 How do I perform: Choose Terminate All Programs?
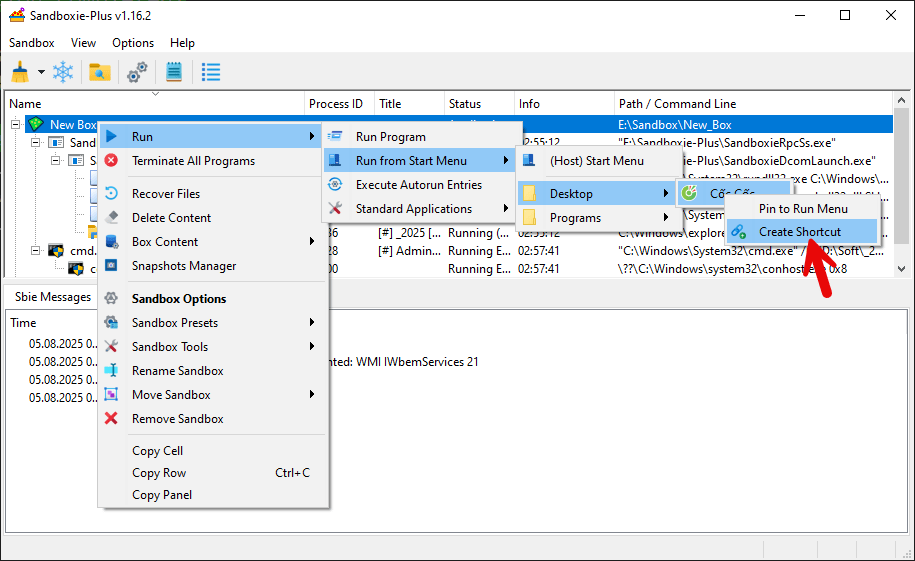click(x=210, y=161)
